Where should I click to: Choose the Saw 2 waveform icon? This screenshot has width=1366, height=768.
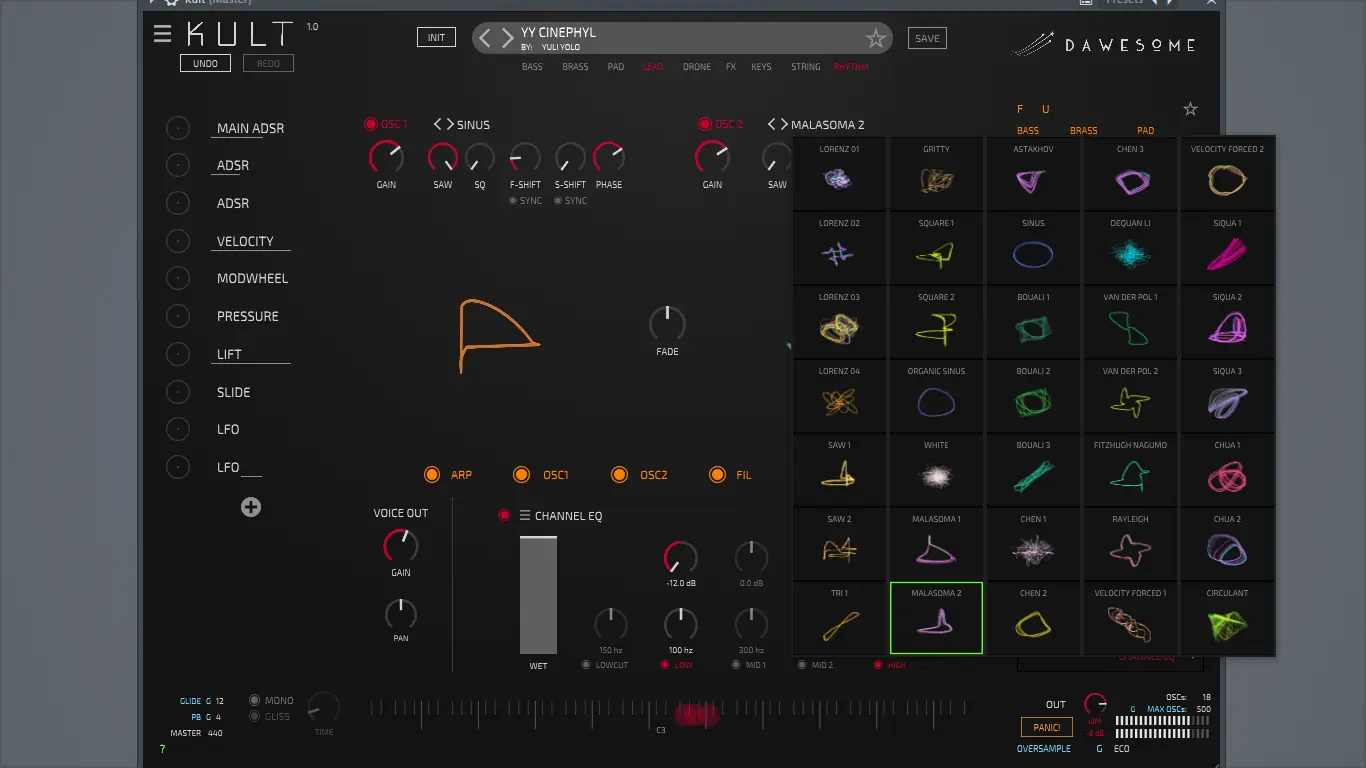click(x=839, y=550)
